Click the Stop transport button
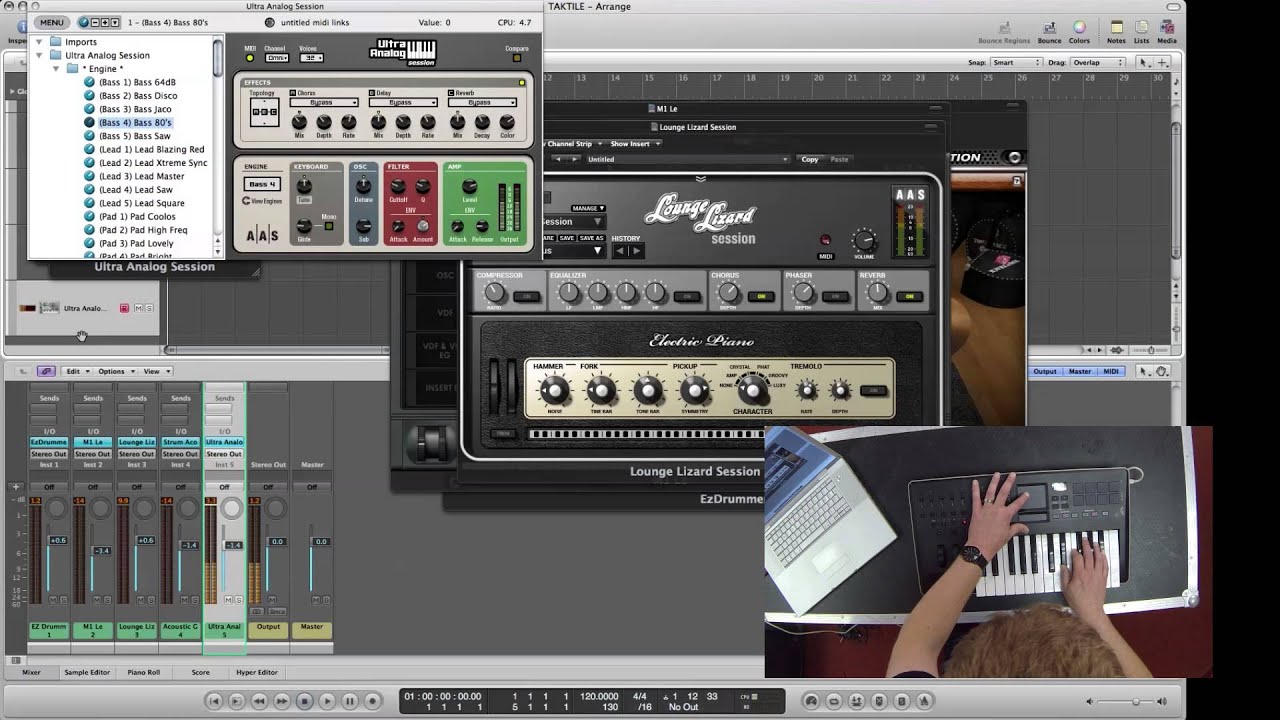 point(305,702)
